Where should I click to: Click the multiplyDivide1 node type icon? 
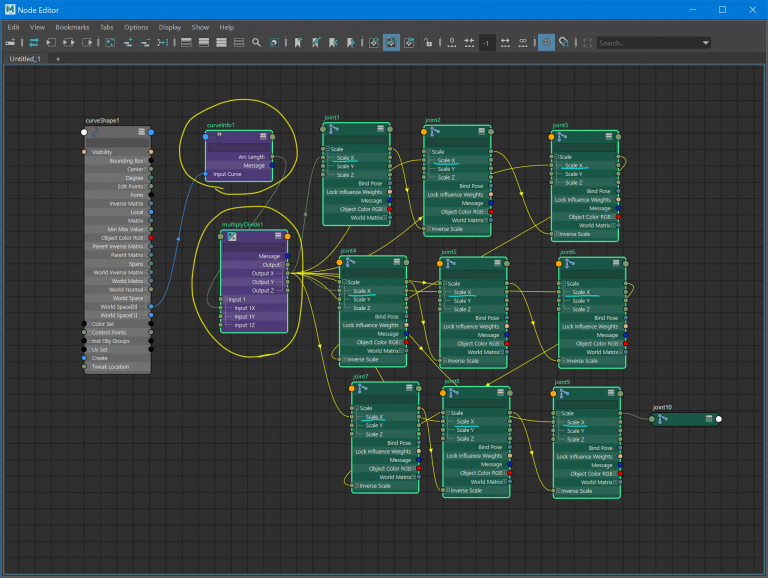pos(232,237)
